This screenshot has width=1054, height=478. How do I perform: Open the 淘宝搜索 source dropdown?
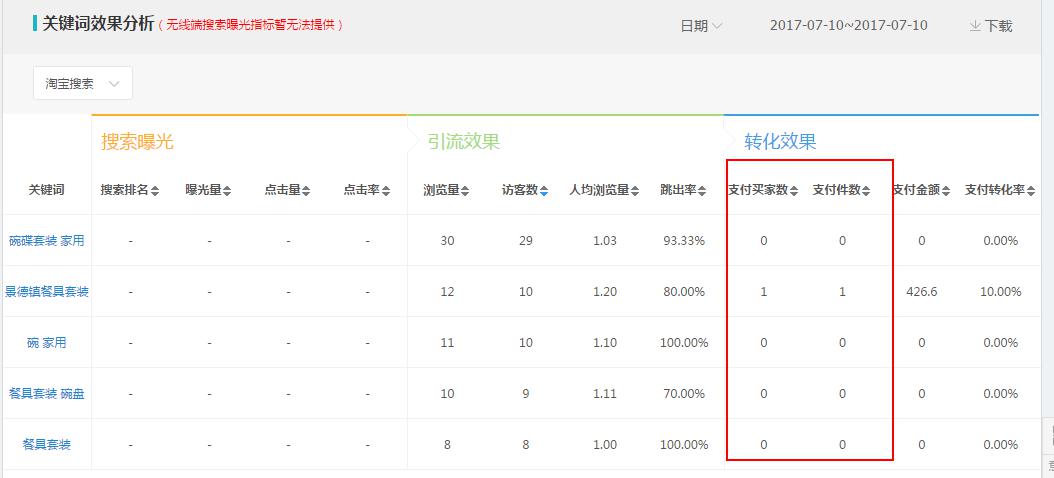point(83,84)
